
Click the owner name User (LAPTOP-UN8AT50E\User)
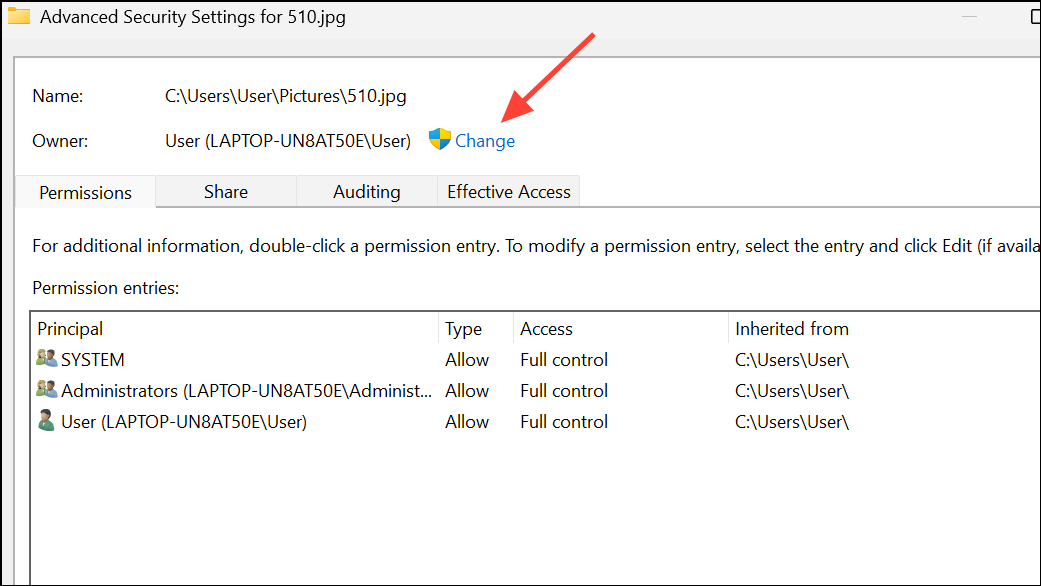pyautogui.click(x=288, y=141)
